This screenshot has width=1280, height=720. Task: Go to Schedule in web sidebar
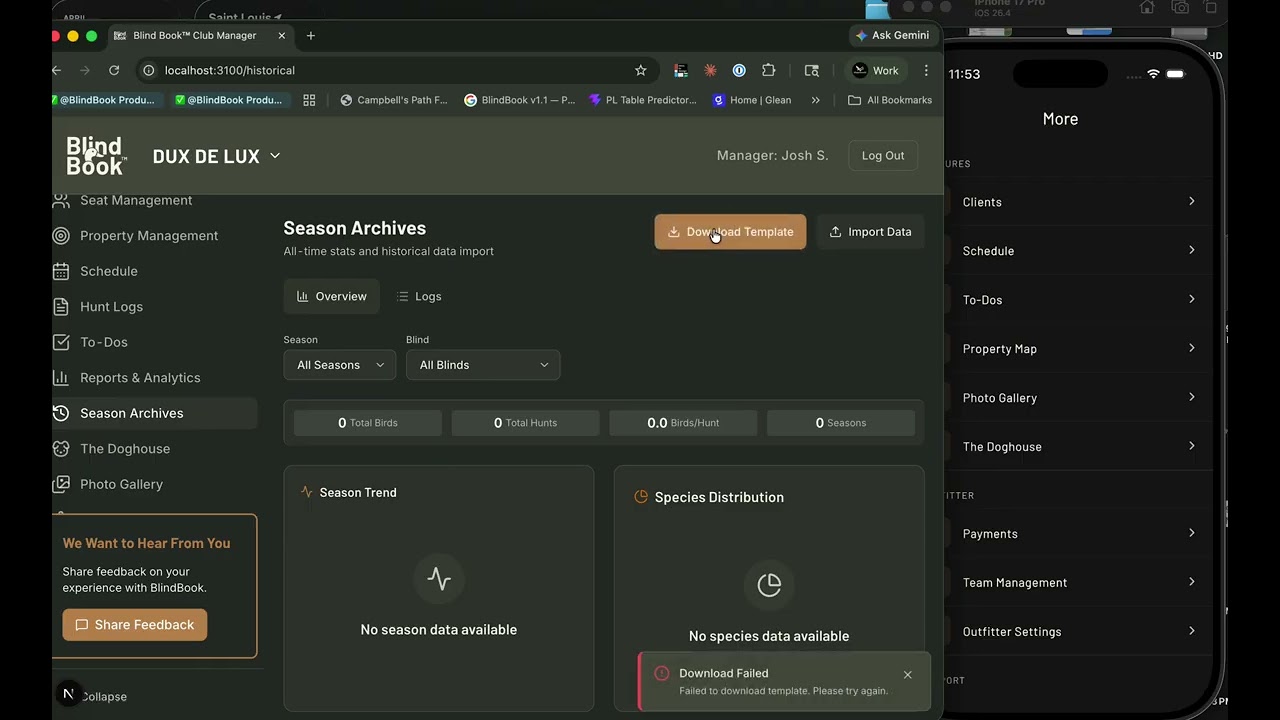pyautogui.click(x=155, y=271)
